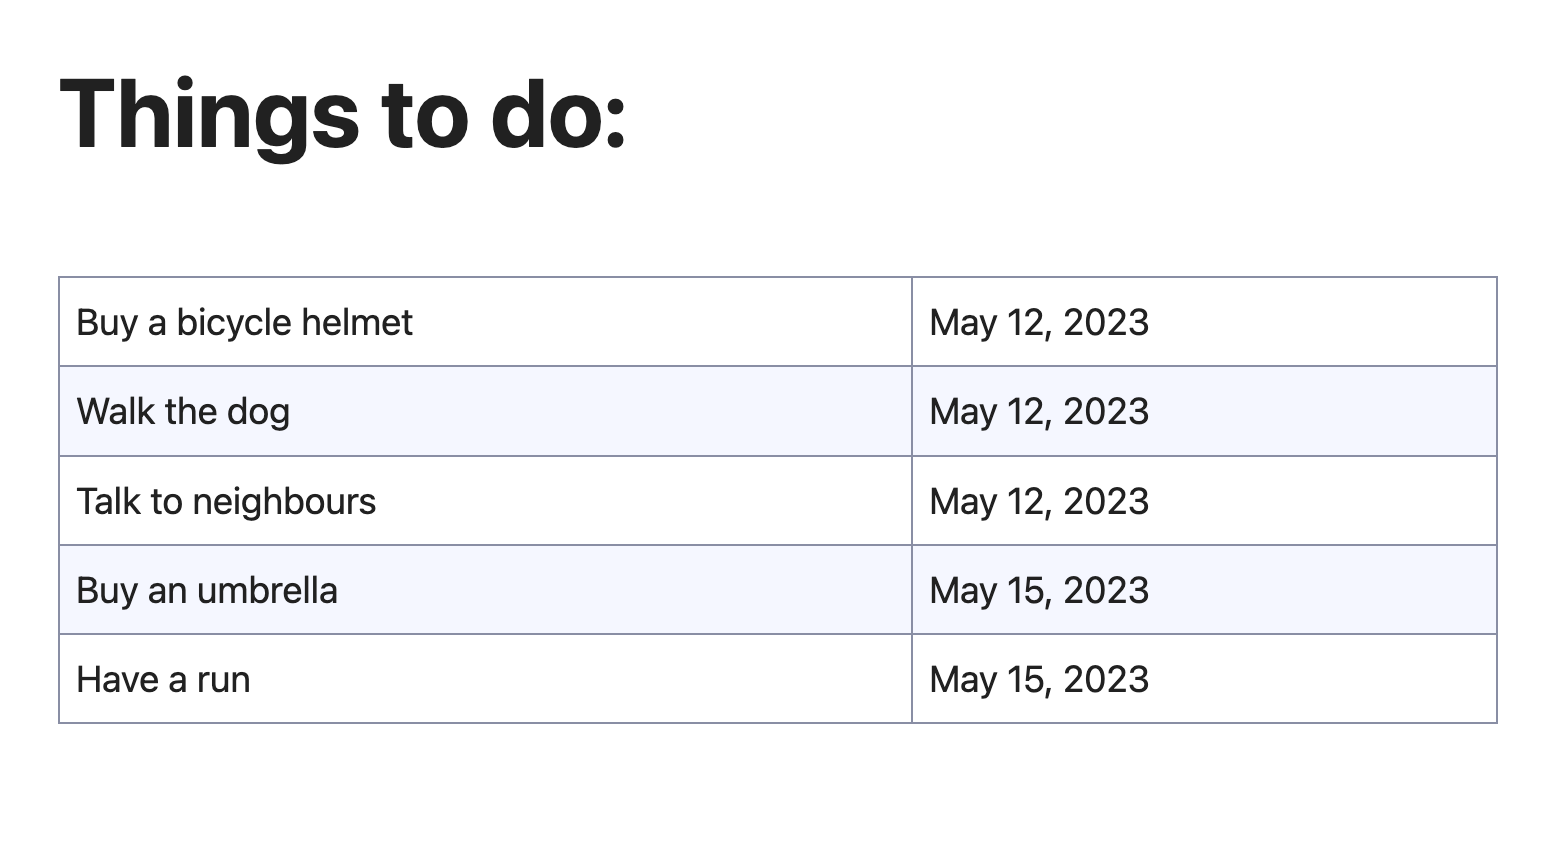Viewport: 1562px width, 852px height.
Task: Click the word "do:" in the heading
Action: (558, 114)
